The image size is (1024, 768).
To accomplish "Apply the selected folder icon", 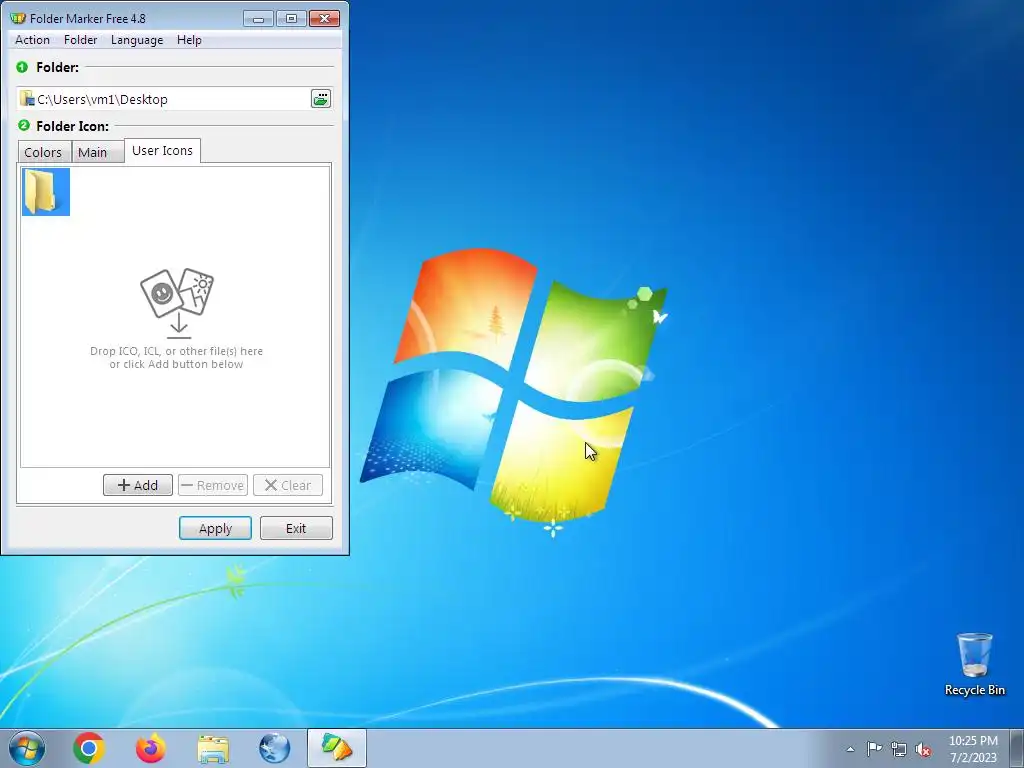I will pos(216,528).
